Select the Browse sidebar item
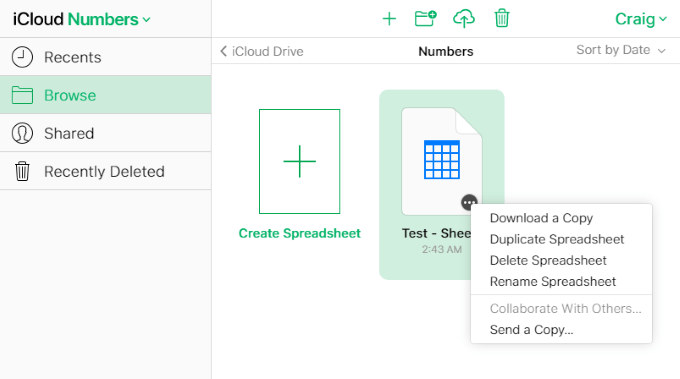The height and width of the screenshot is (379, 680). (105, 95)
